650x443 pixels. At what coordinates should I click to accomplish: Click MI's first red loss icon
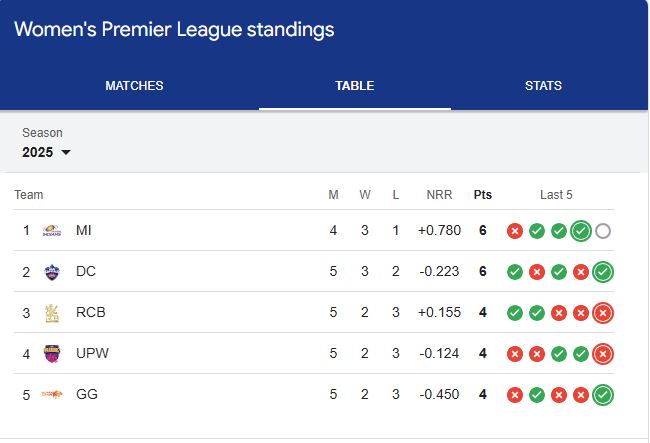point(515,231)
